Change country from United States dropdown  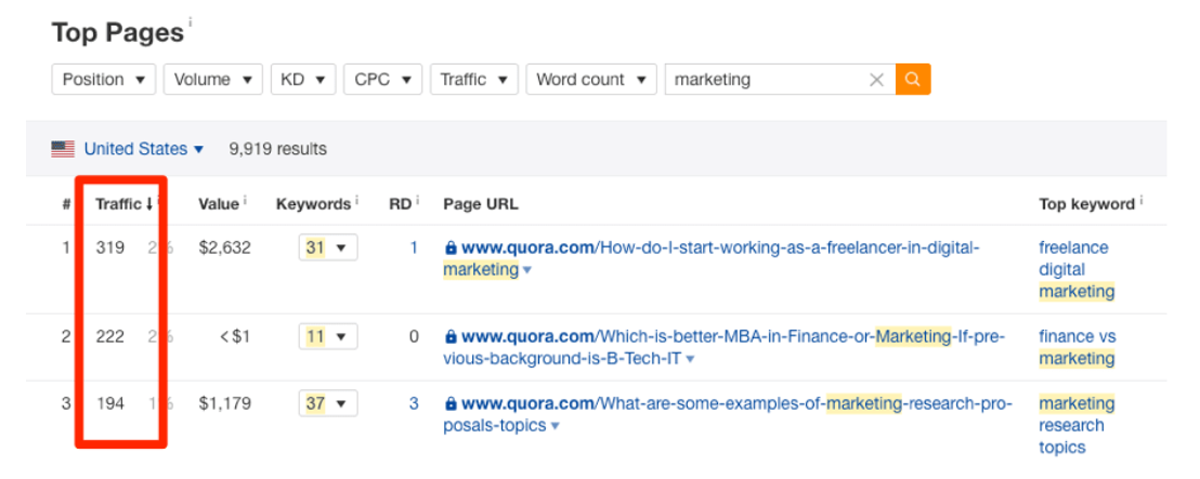[x=143, y=149]
